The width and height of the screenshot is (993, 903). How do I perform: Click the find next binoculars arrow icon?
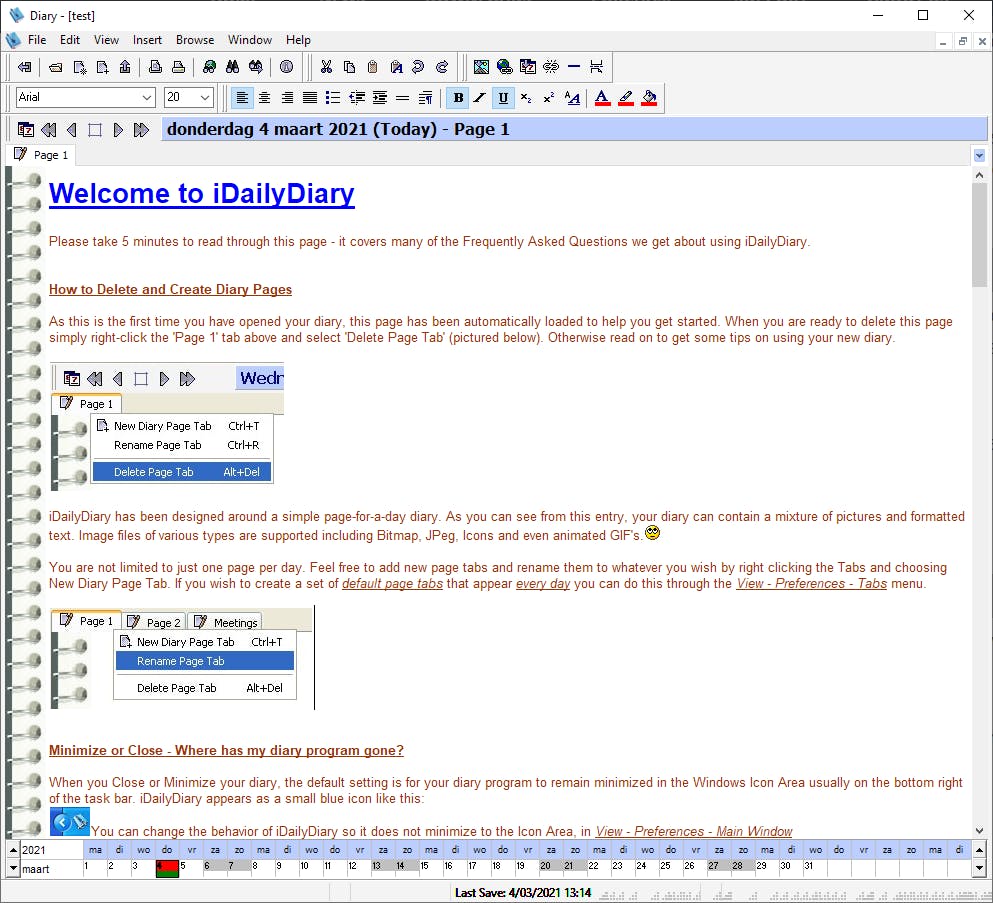pos(256,66)
